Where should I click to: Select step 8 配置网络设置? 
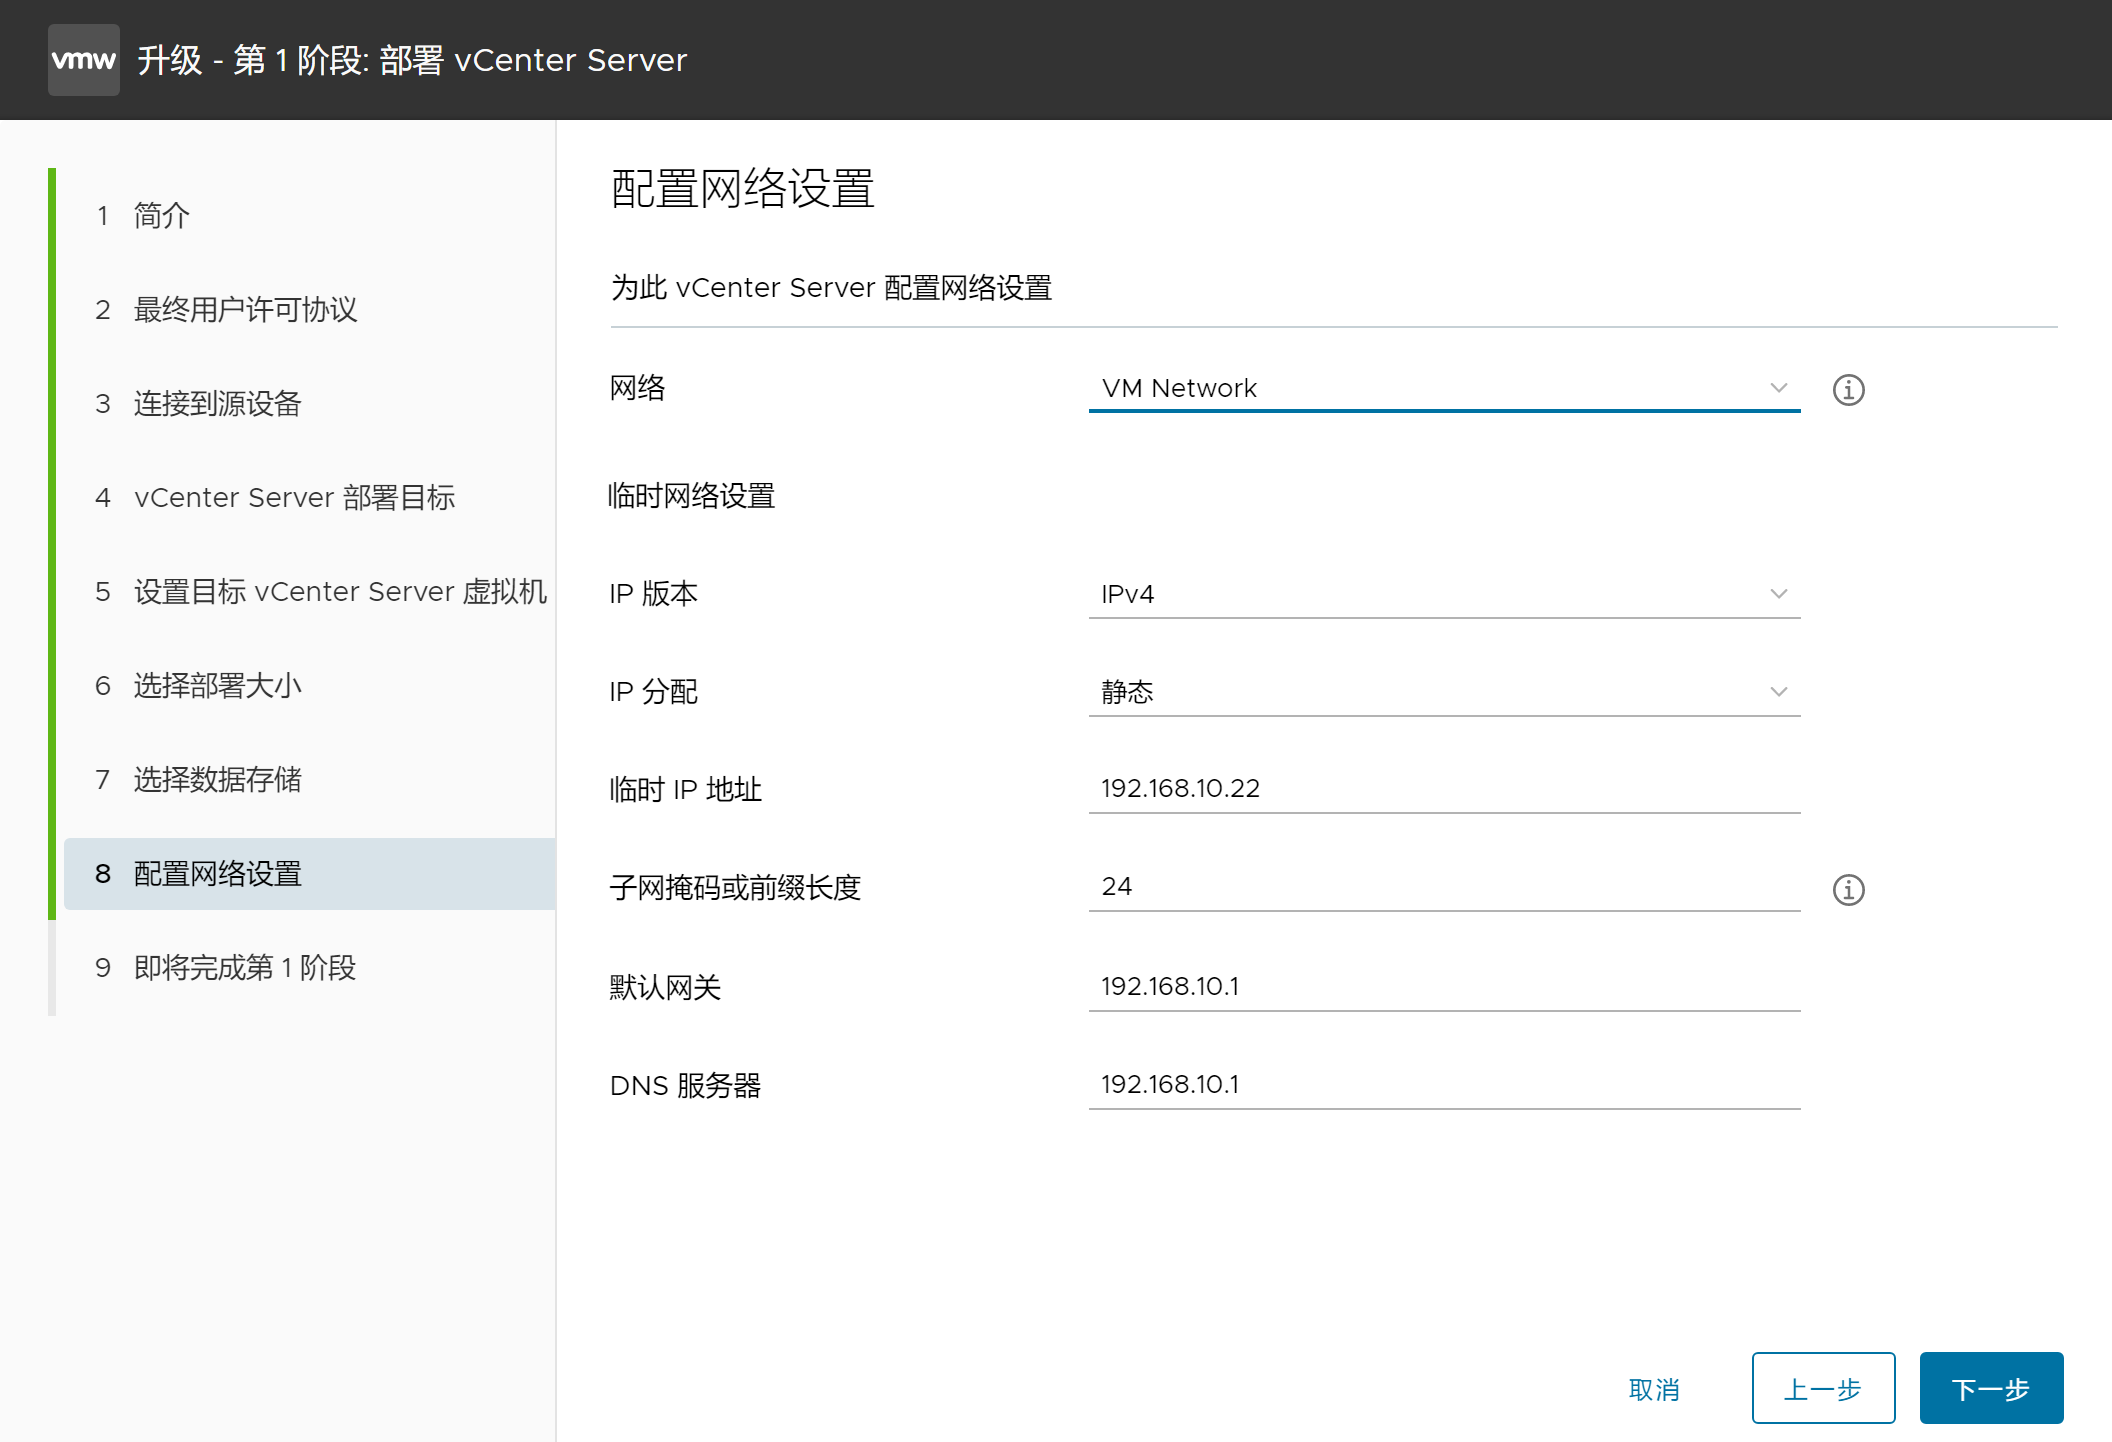tap(310, 873)
